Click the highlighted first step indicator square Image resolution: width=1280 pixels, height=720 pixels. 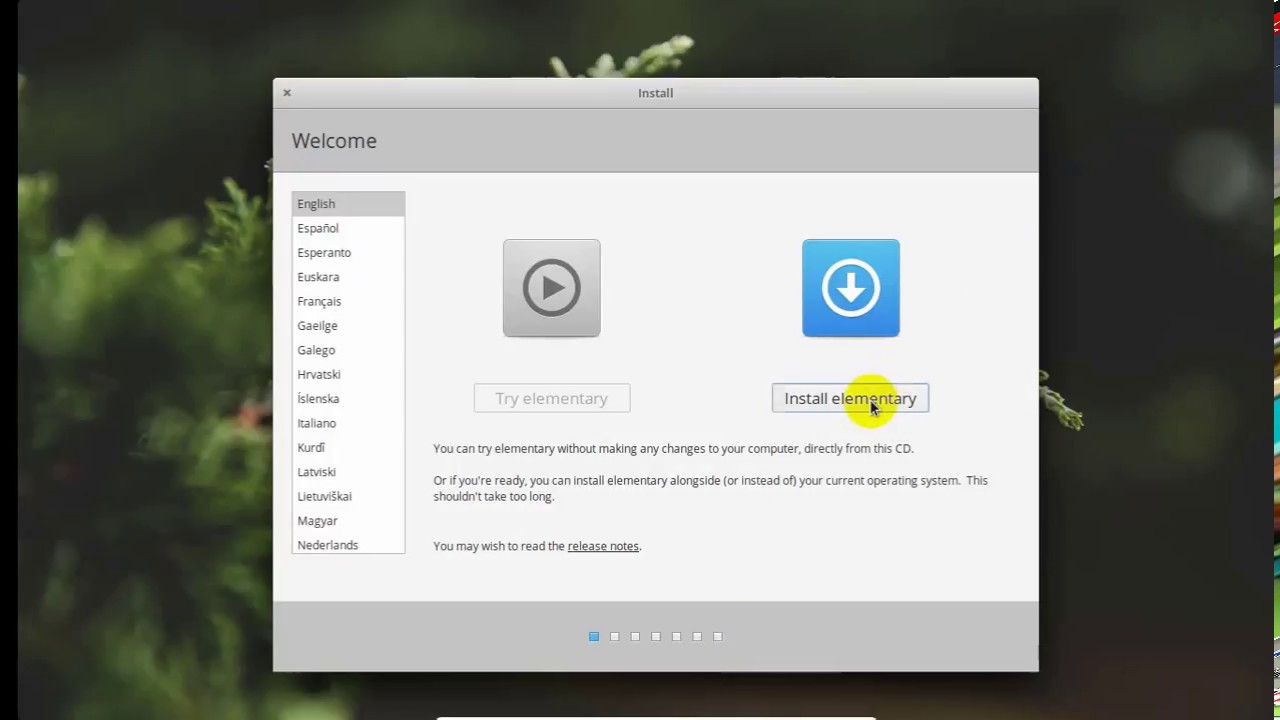594,636
